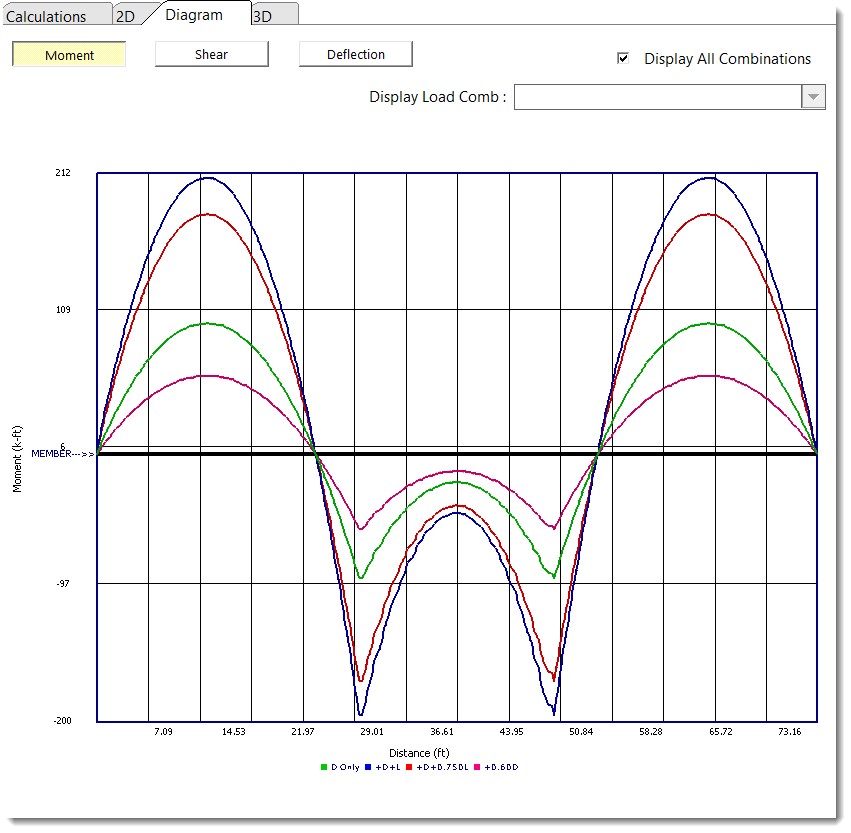Open the 2D tab

pyautogui.click(x=125, y=16)
